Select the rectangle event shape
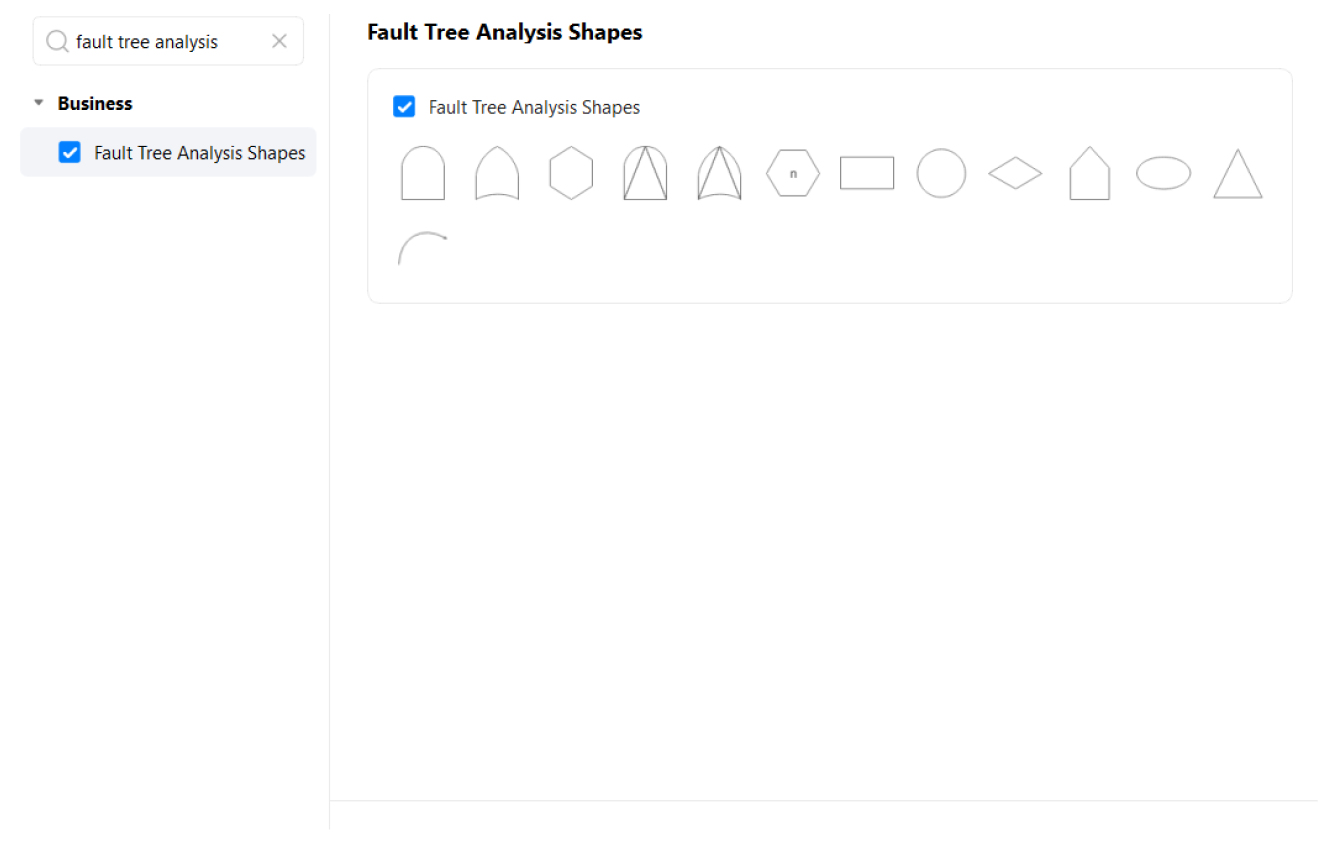 coord(867,173)
